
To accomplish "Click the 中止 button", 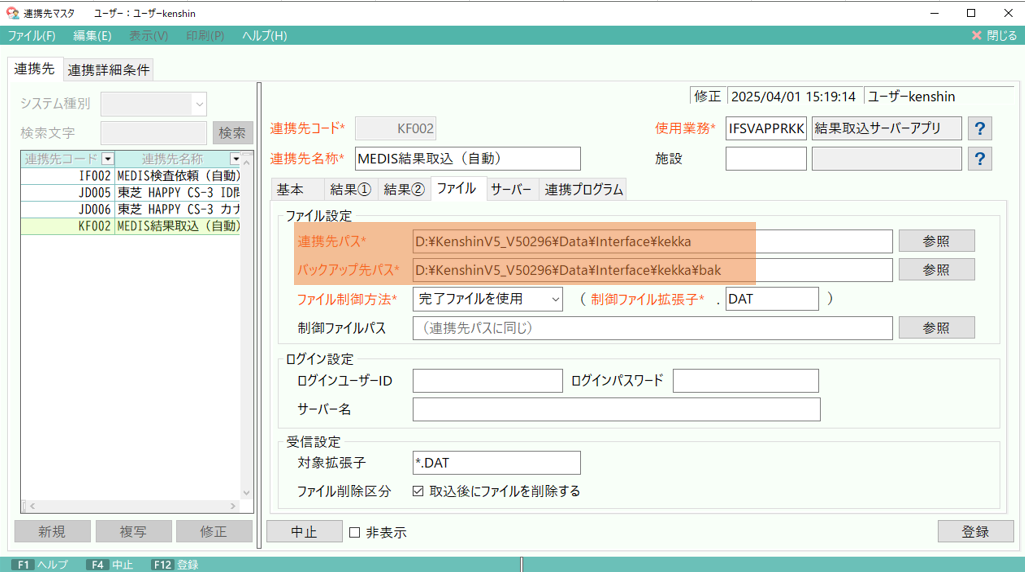I will pyautogui.click(x=304, y=532).
